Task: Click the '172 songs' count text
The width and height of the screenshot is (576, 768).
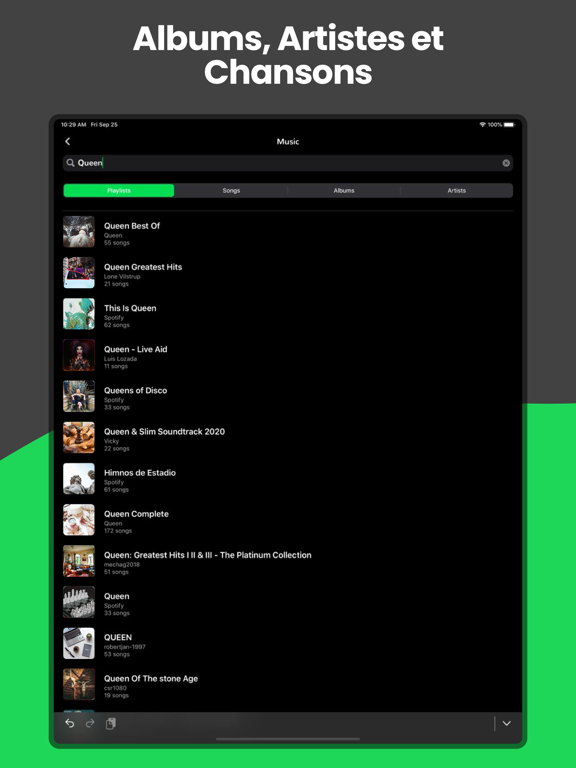Action: click(118, 531)
